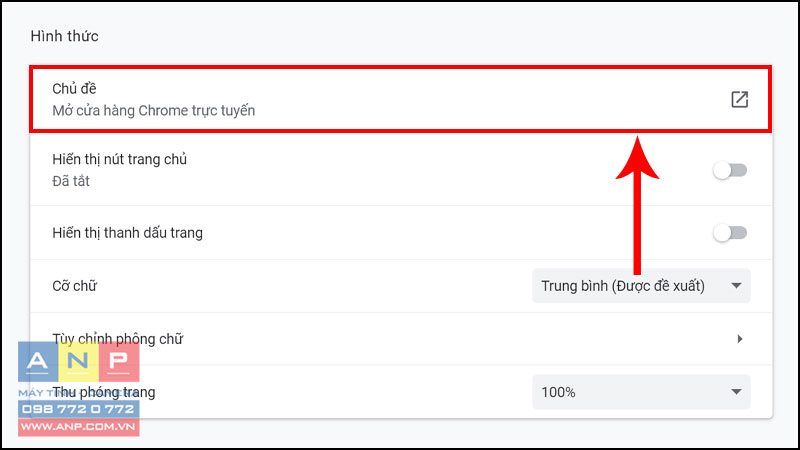Expand 'Tùy chỉnh phông chữ' chevron arrow
Screen dimensions: 800x450
point(739,339)
